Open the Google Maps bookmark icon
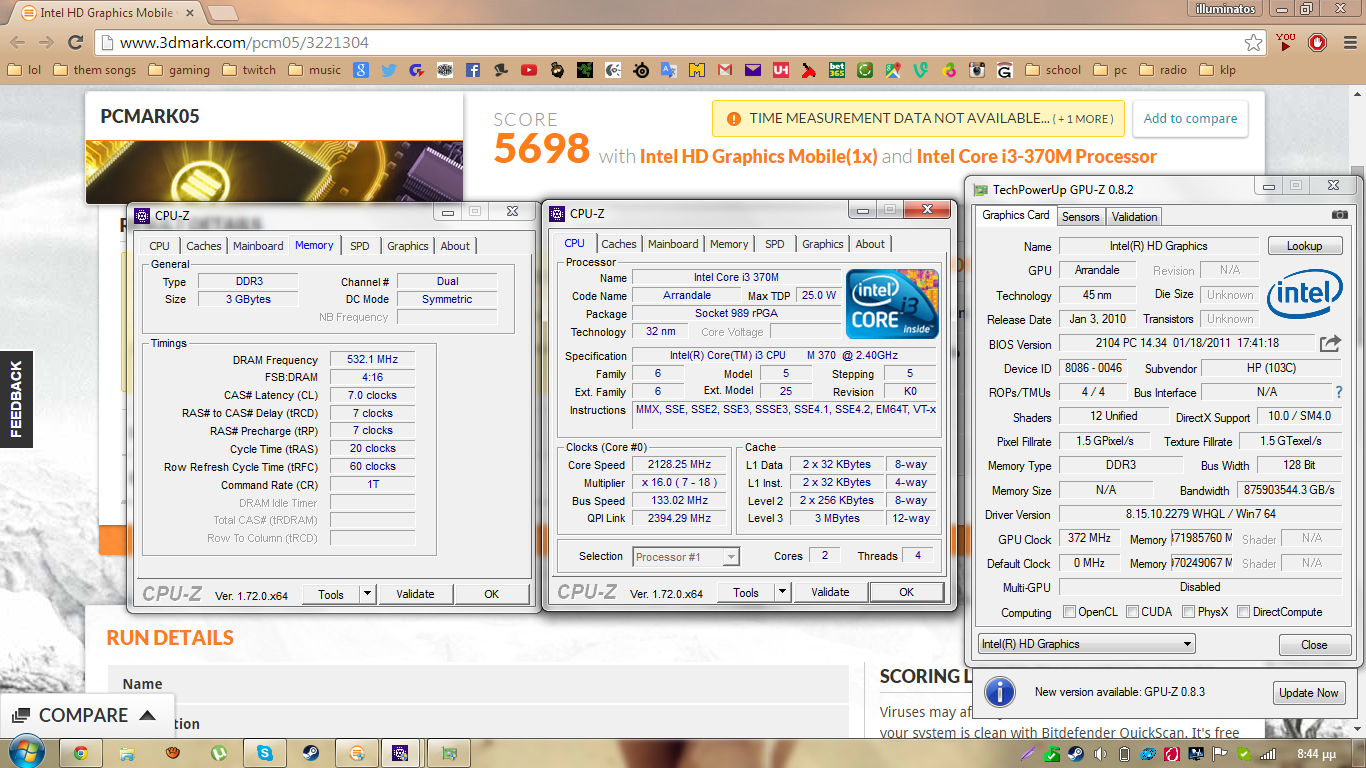Image resolution: width=1366 pixels, height=768 pixels. pyautogui.click(x=893, y=70)
